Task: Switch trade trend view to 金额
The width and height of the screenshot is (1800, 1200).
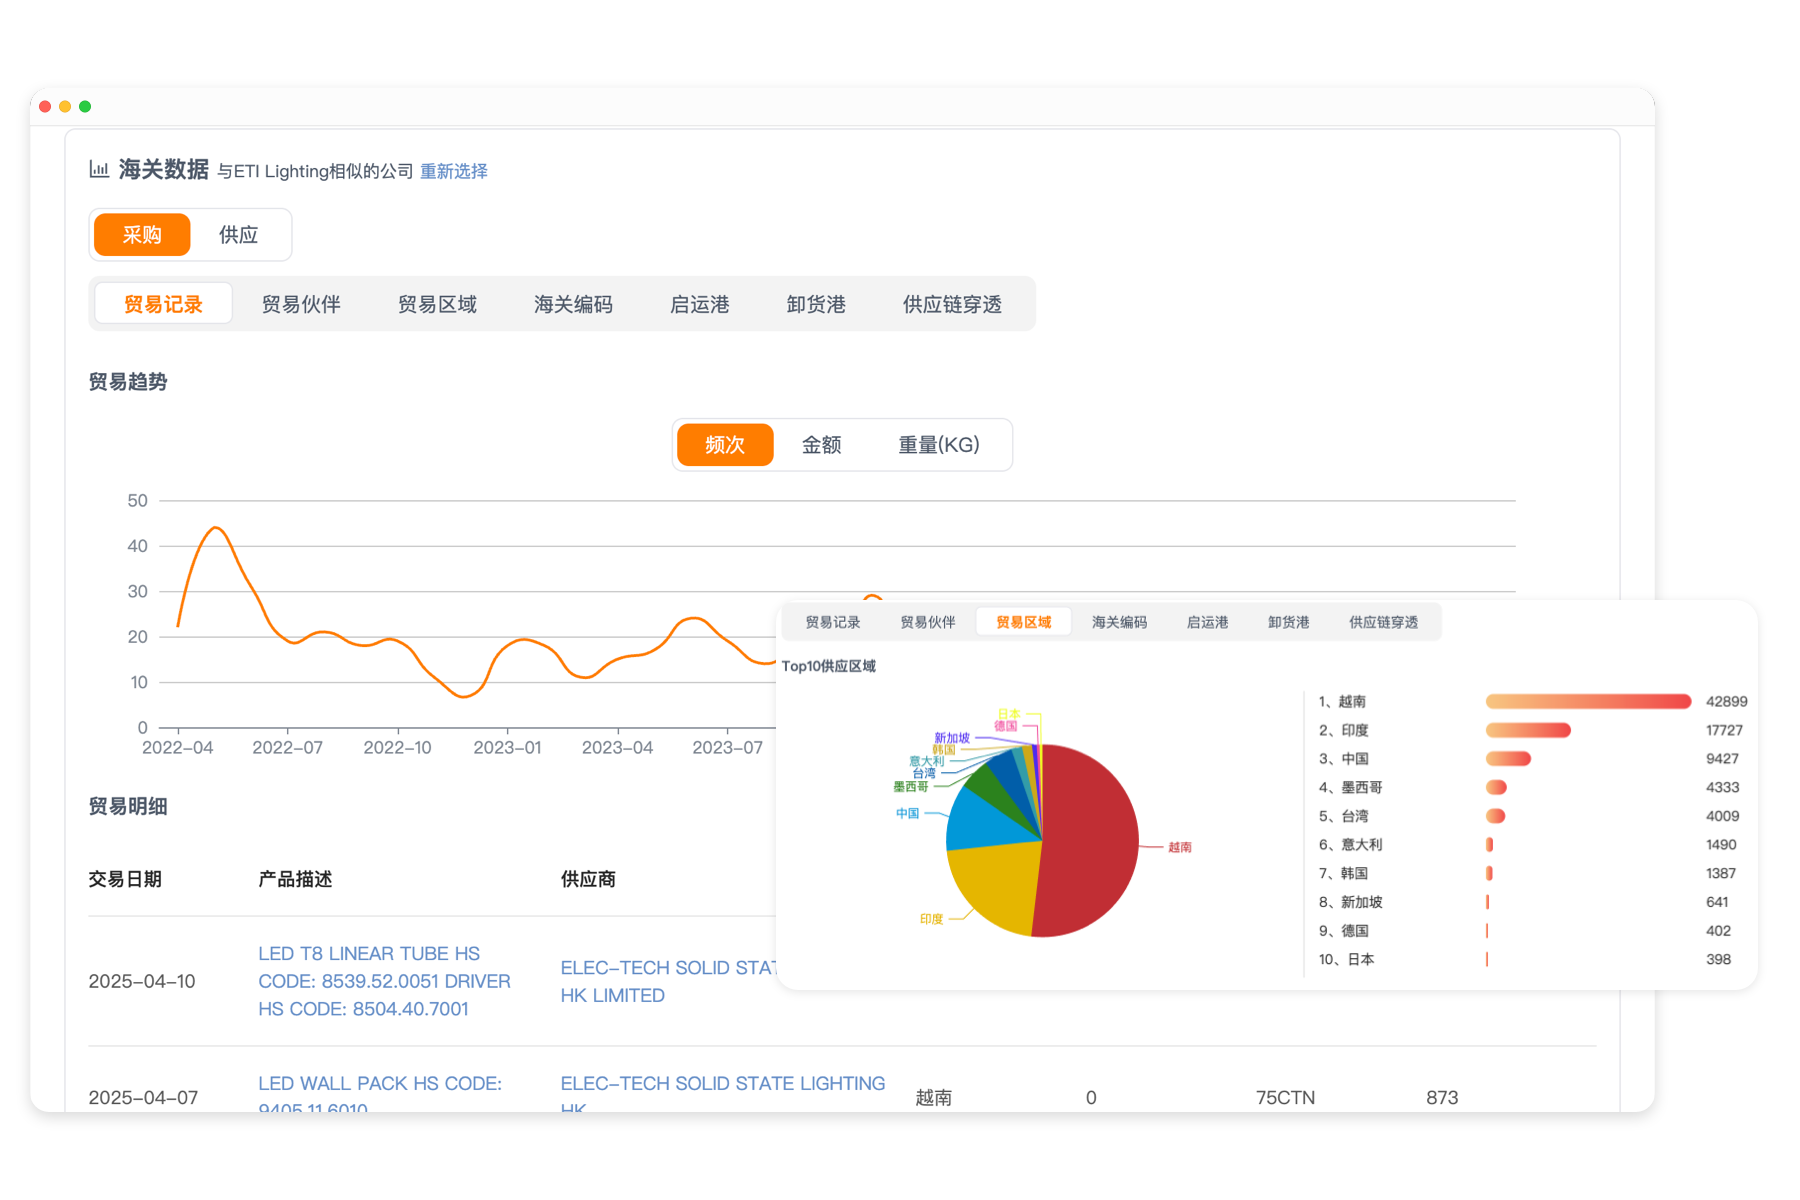Action: [822, 444]
